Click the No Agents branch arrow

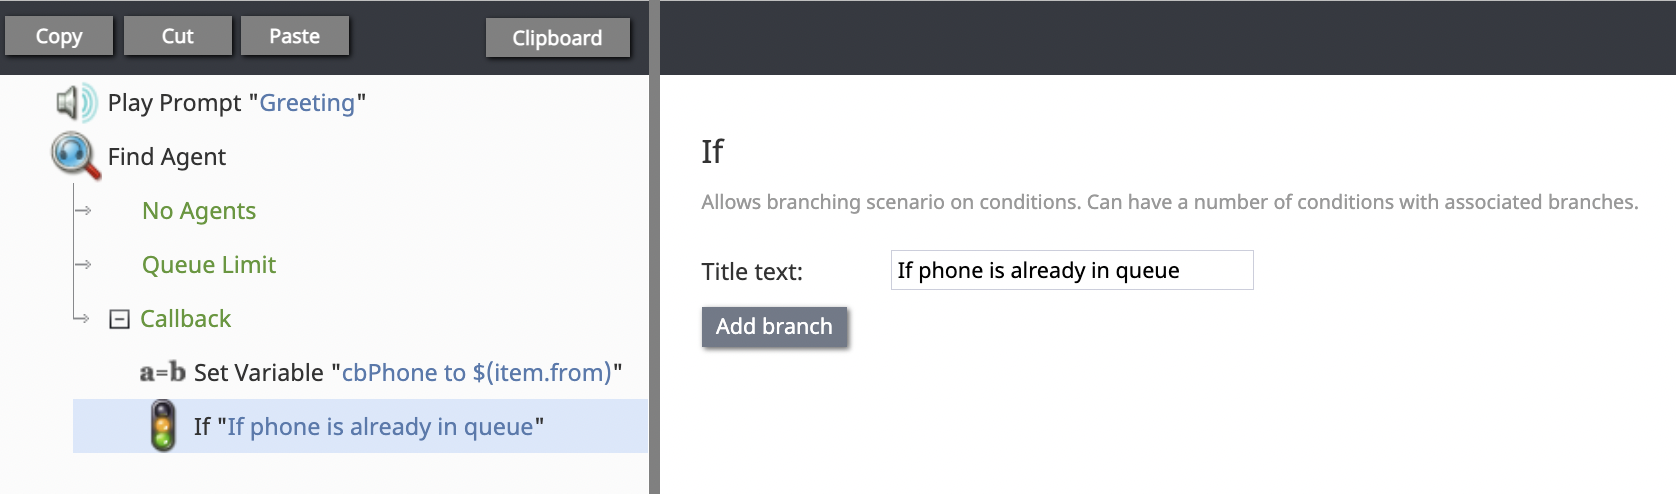click(x=84, y=211)
